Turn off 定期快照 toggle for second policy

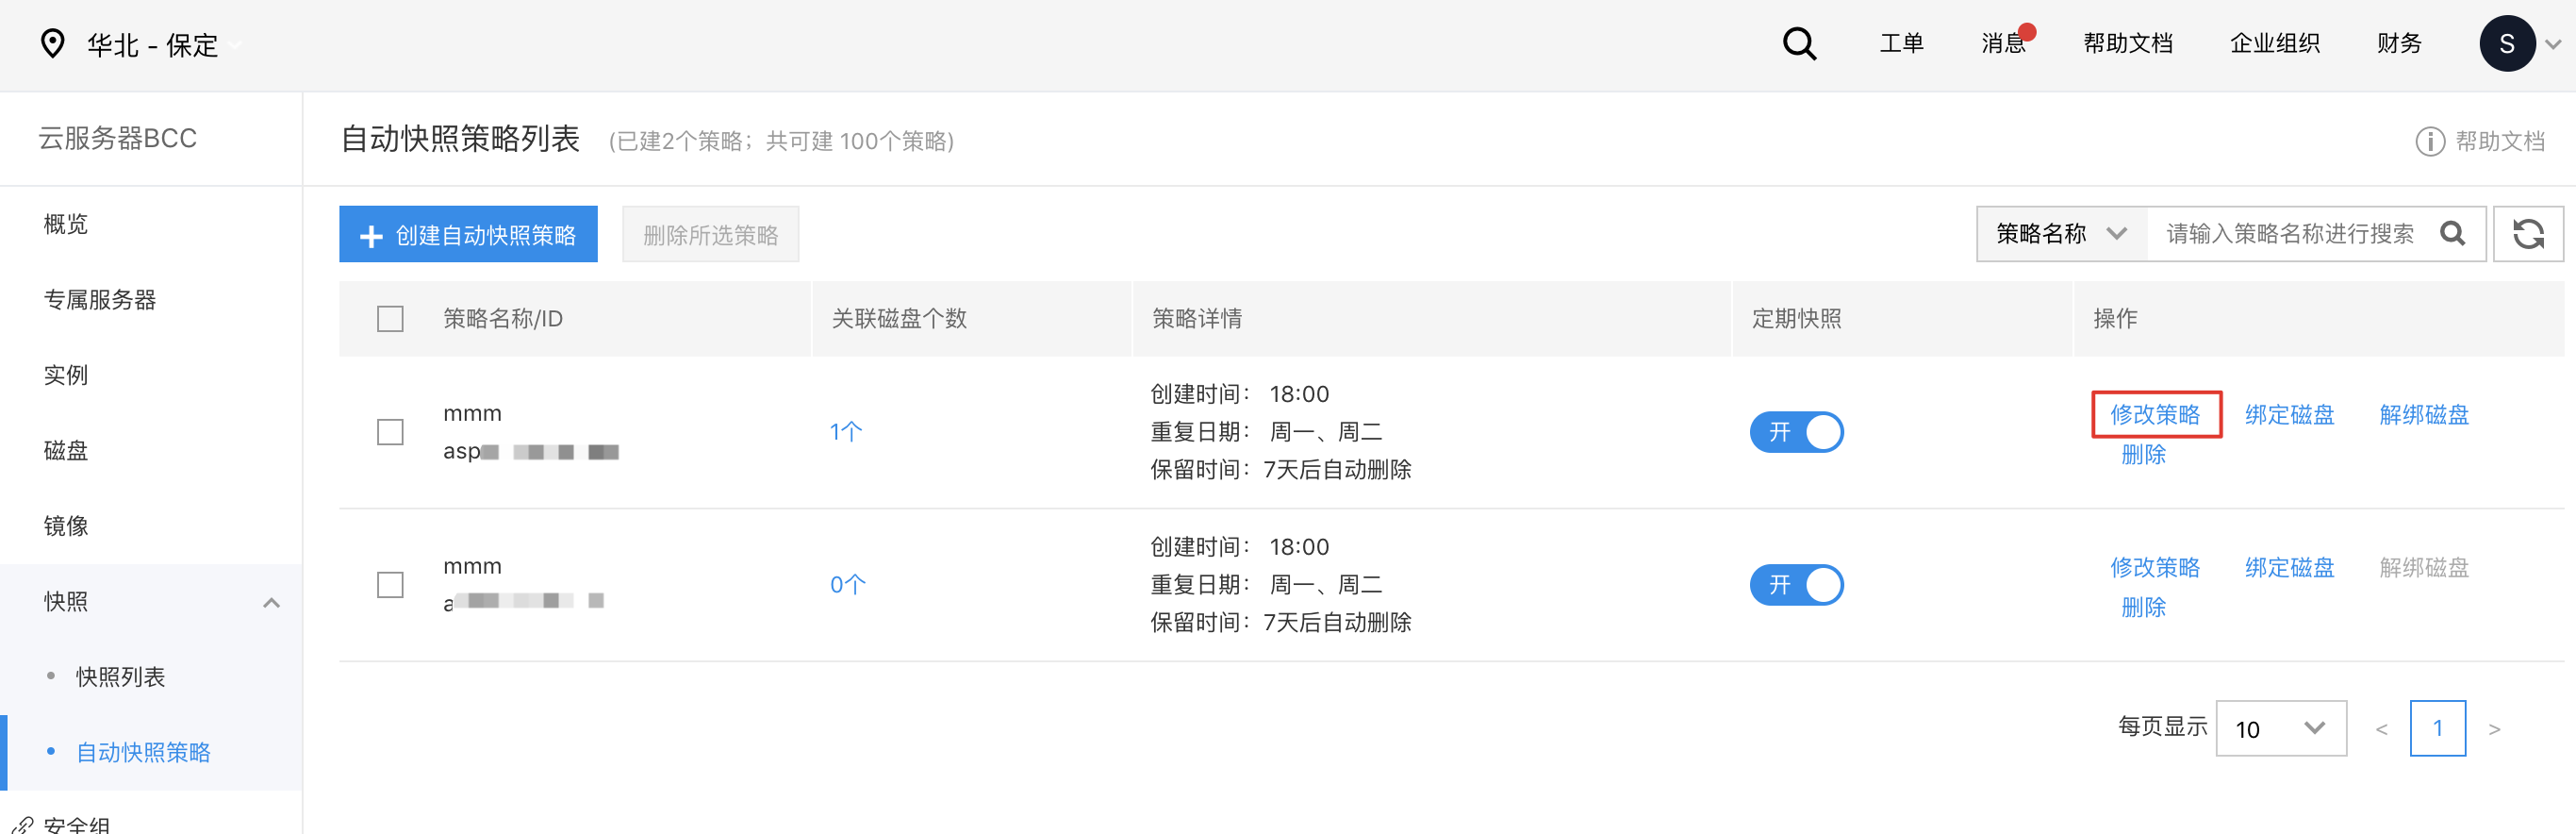click(x=1796, y=585)
